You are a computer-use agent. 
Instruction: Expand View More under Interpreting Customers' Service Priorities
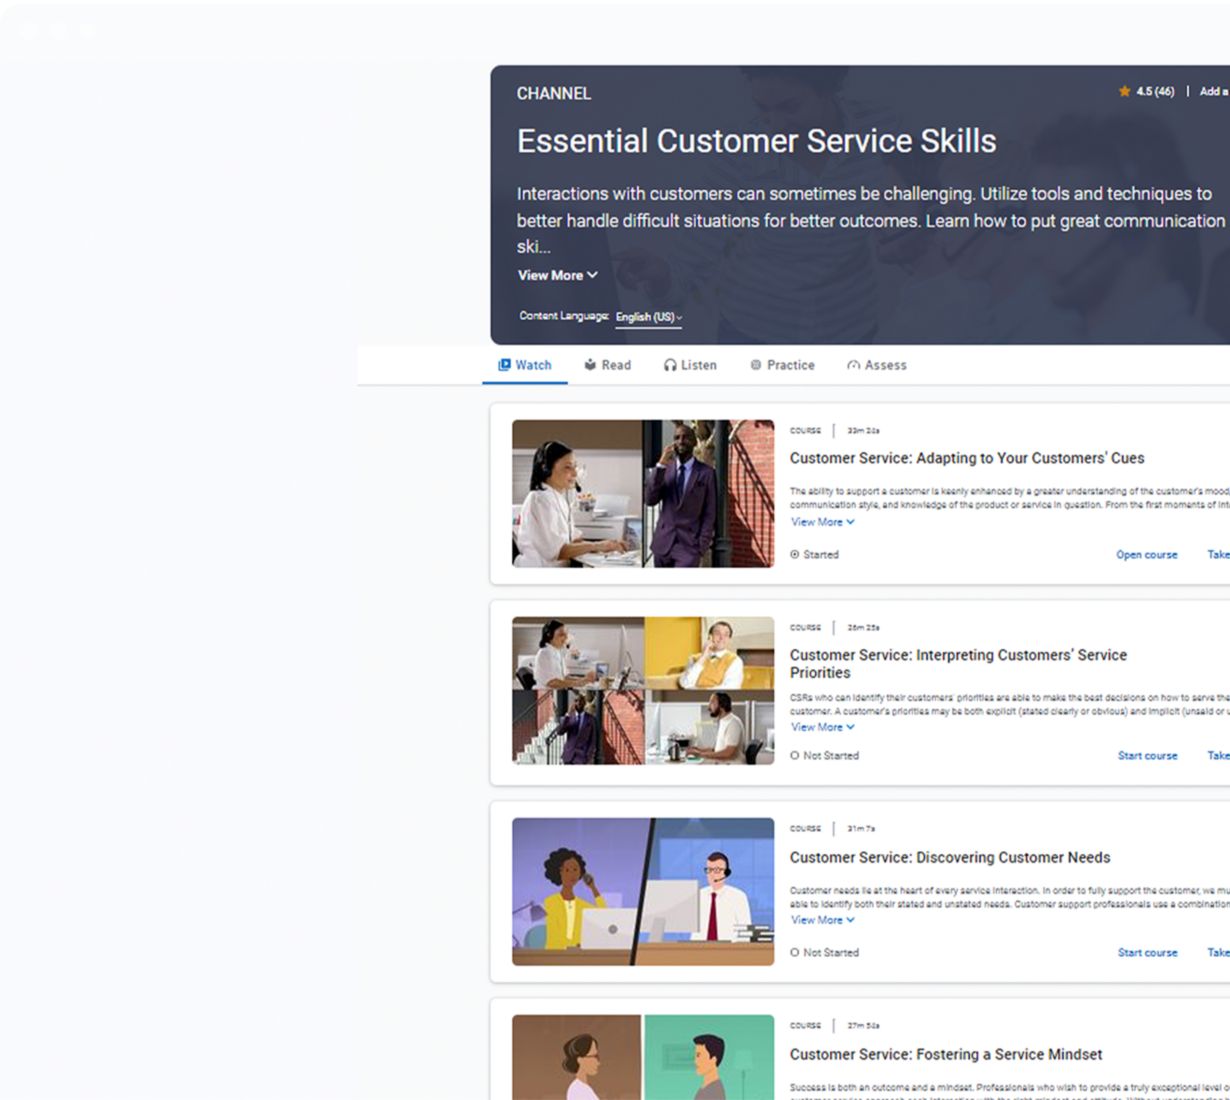tap(822, 727)
